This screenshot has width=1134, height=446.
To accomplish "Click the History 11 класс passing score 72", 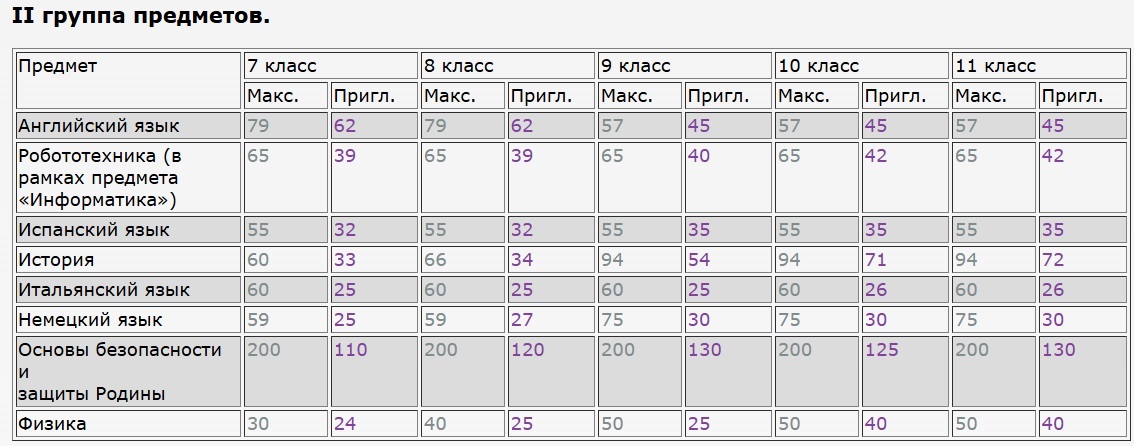I will pos(1053,260).
